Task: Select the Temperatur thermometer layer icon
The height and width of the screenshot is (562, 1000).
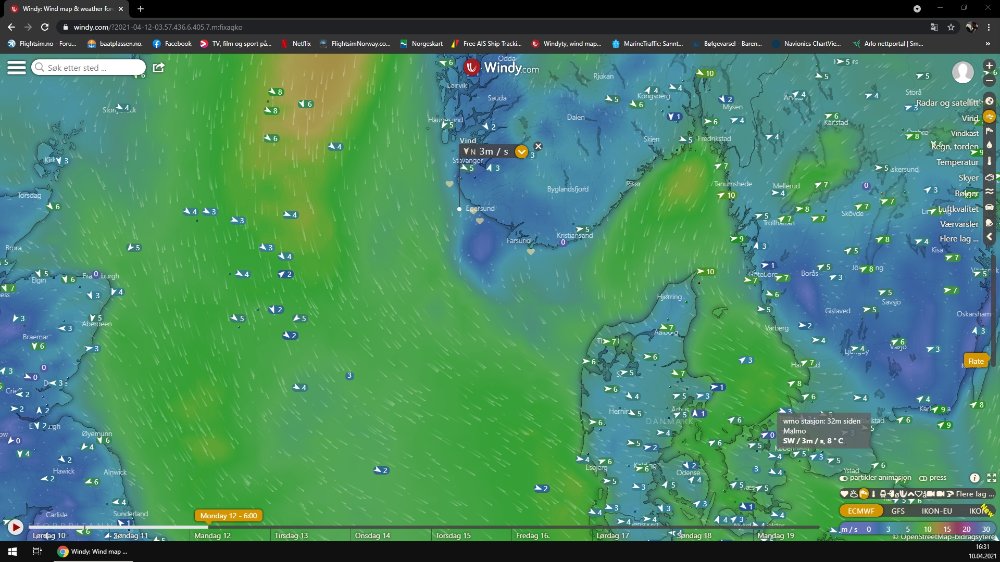Action: tap(989, 161)
